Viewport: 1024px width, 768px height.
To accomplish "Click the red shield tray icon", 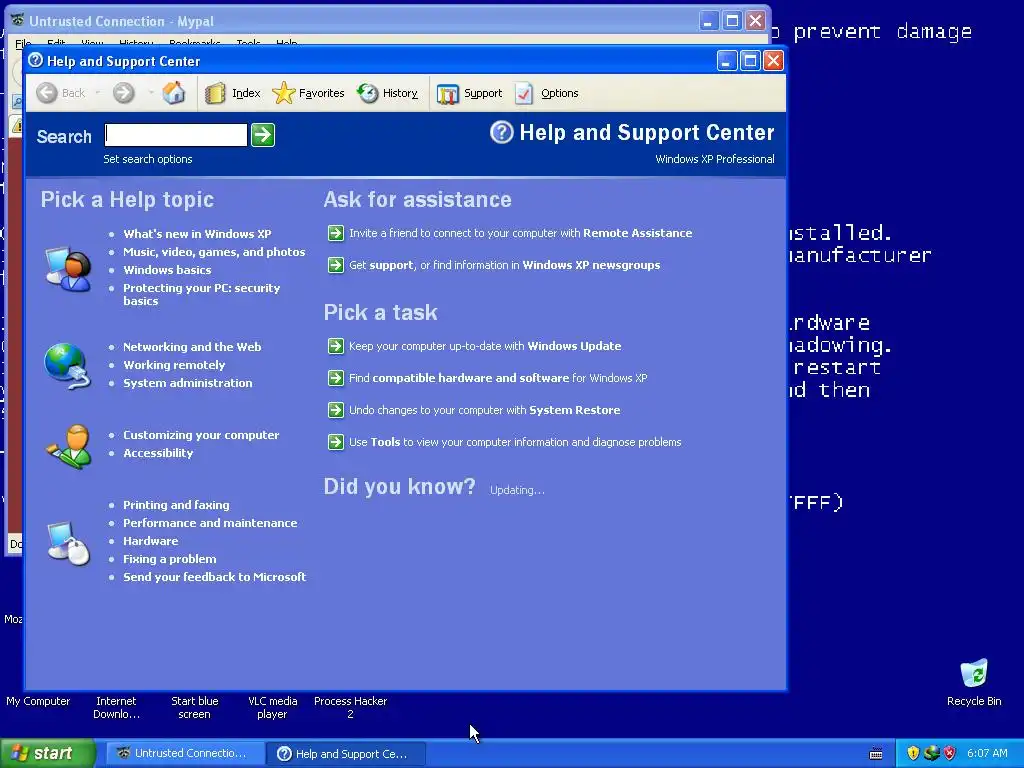I will 950,753.
